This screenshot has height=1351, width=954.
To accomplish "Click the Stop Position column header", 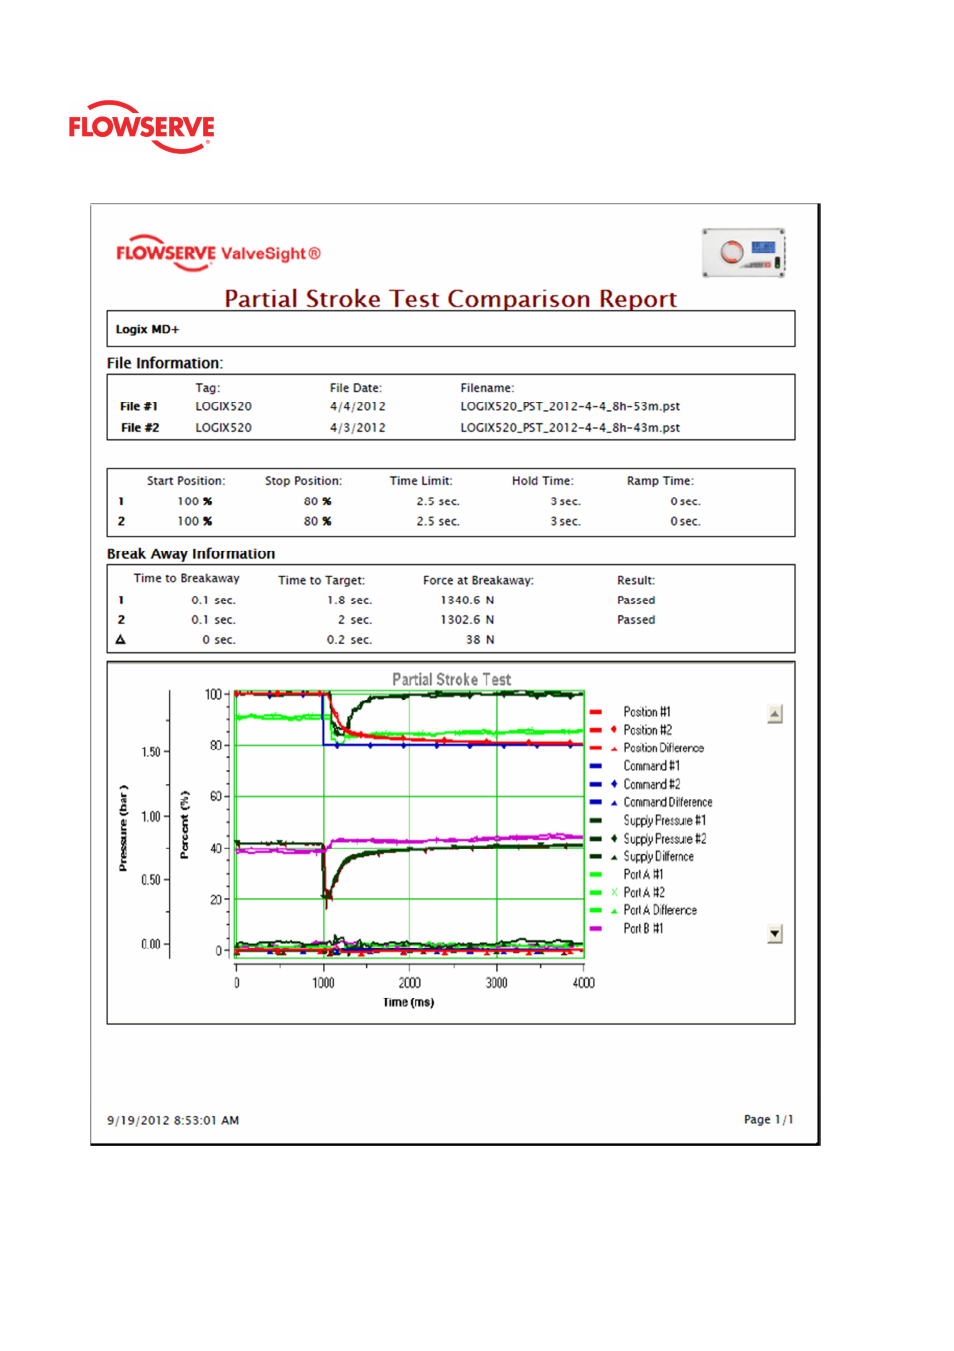I will (303, 481).
